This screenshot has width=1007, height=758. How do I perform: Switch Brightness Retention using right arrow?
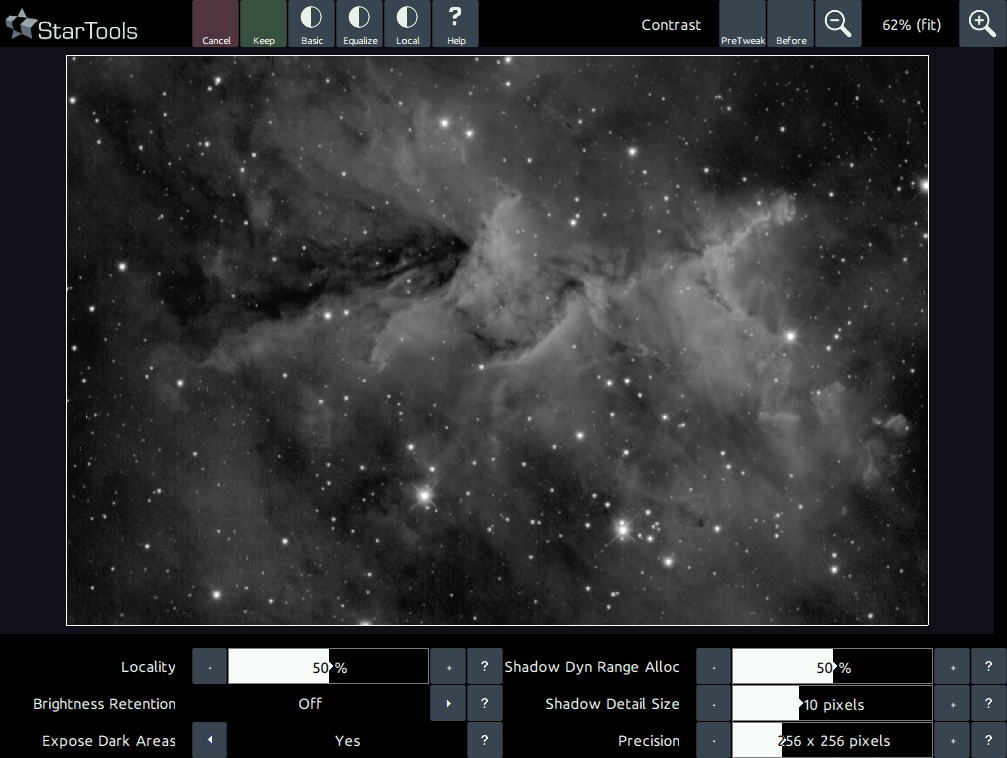[448, 704]
